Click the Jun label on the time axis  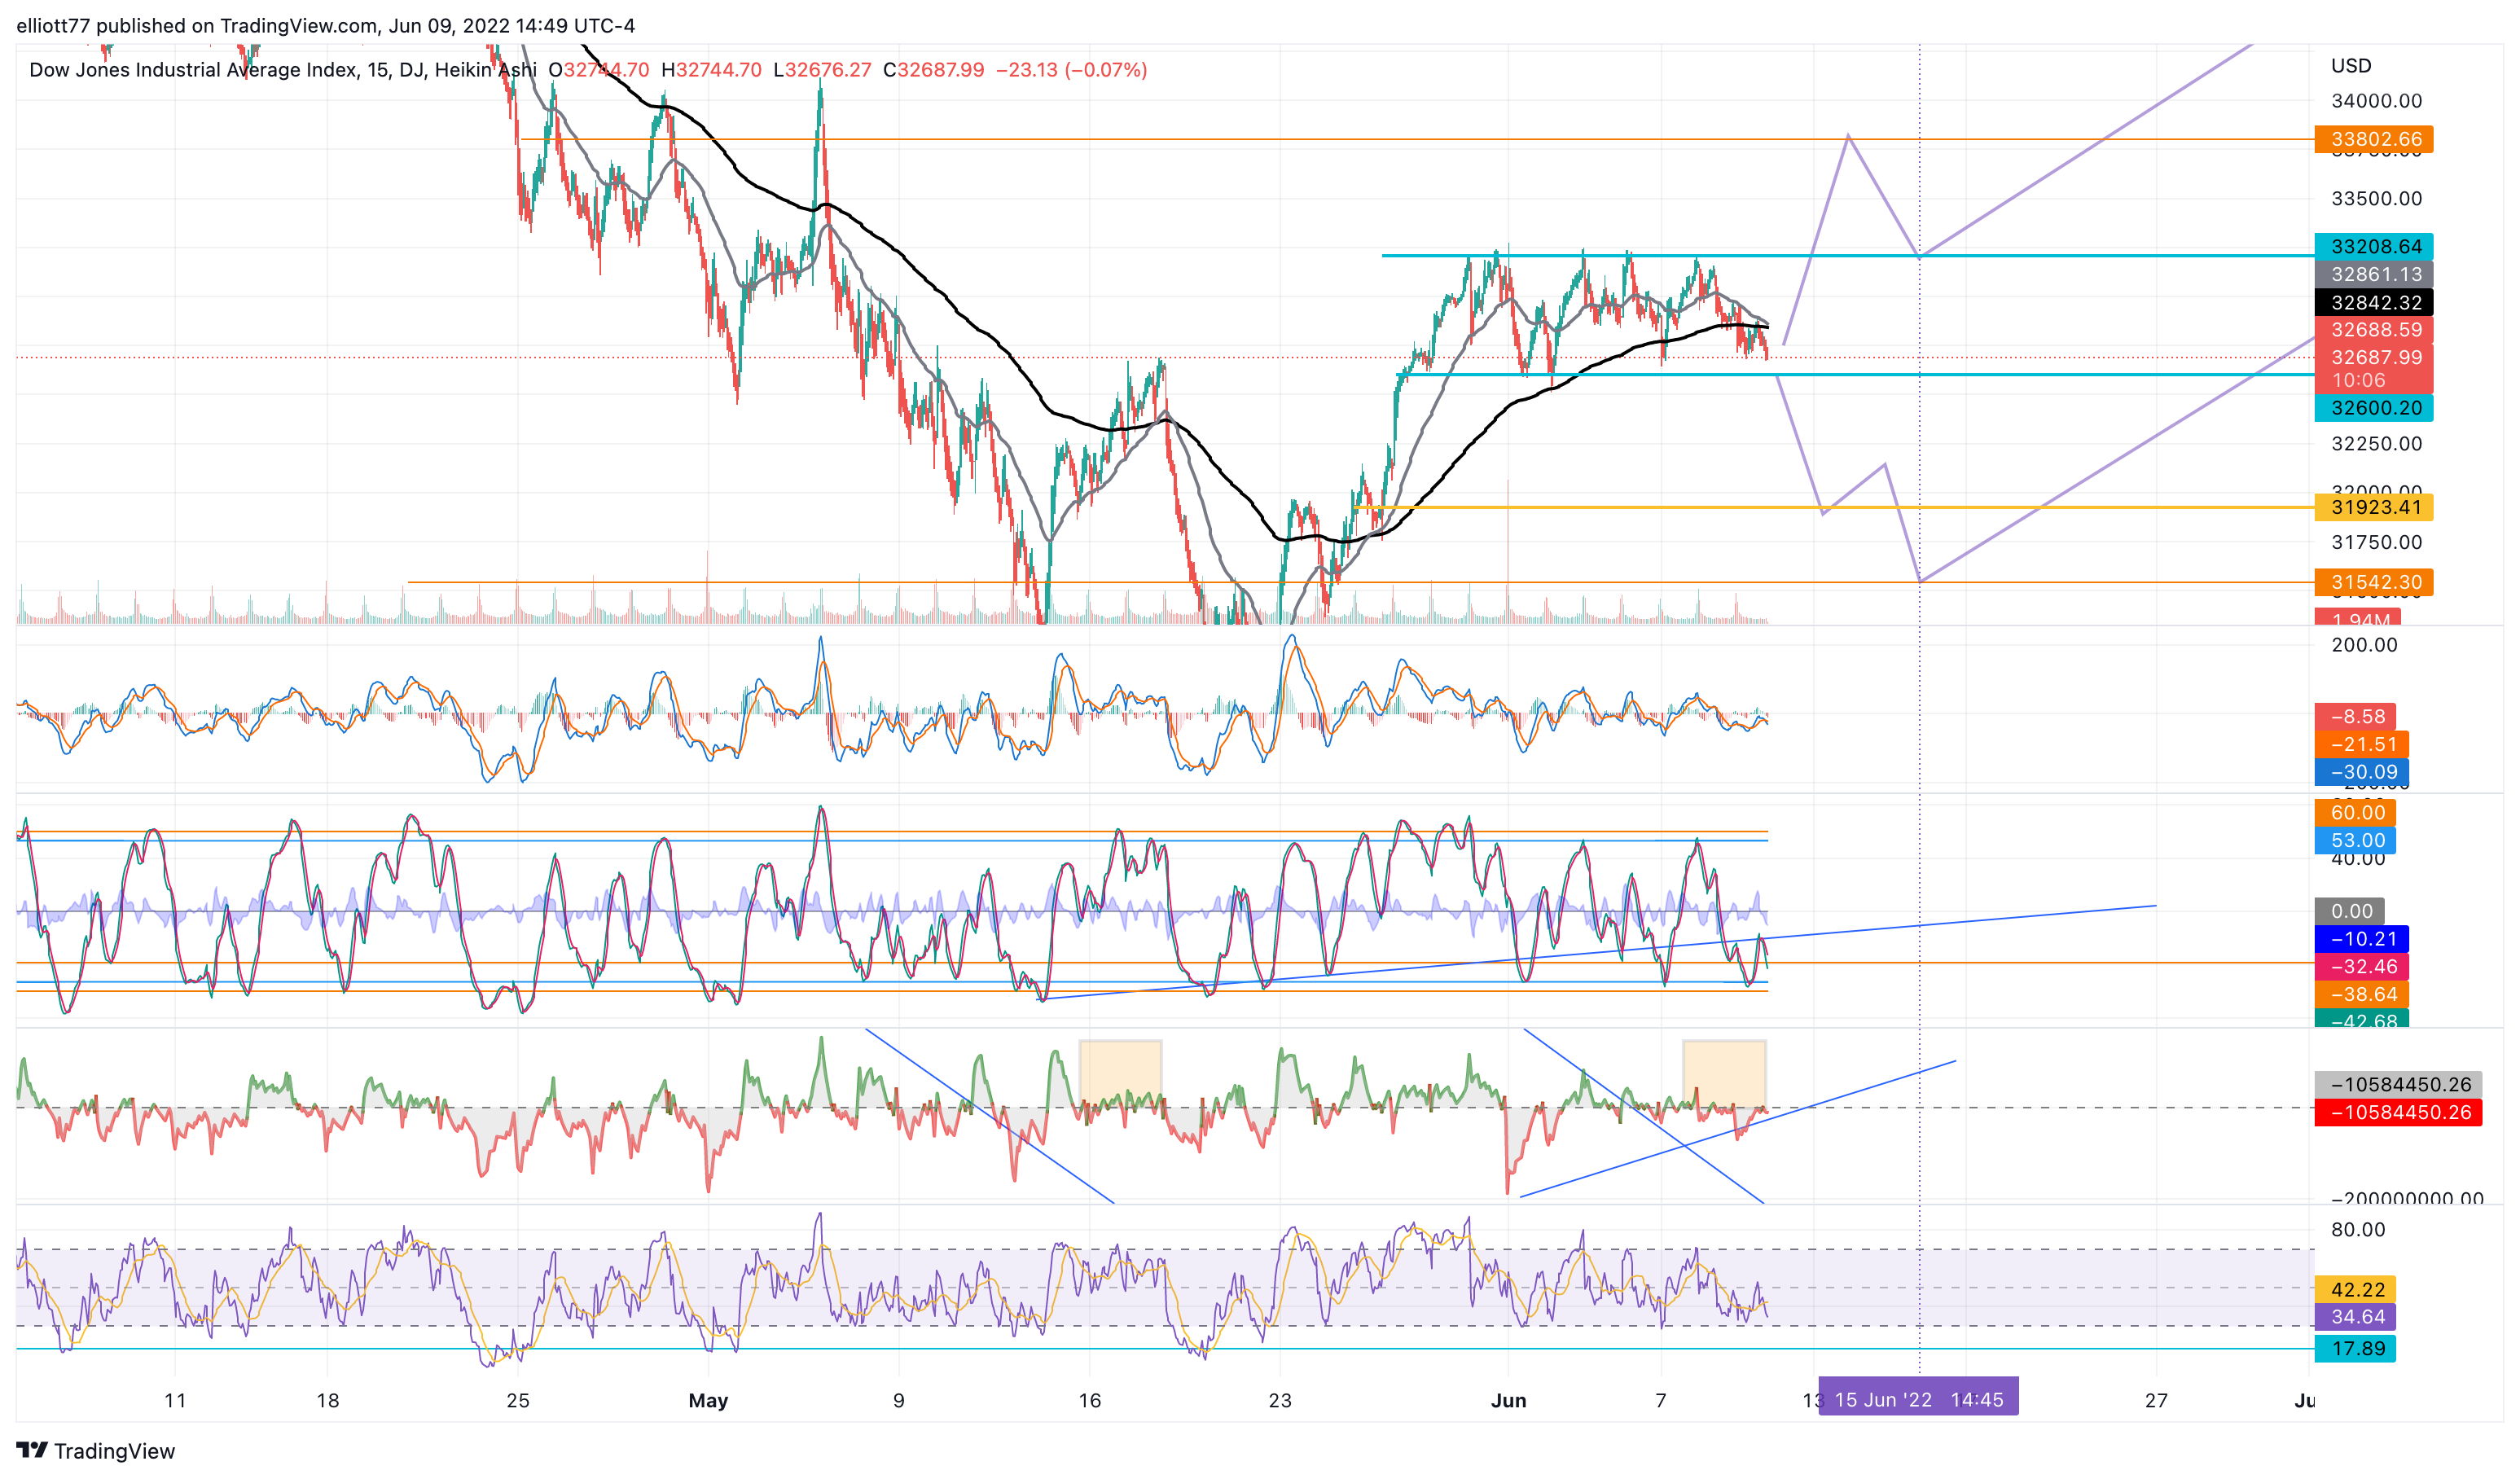[x=1508, y=1401]
